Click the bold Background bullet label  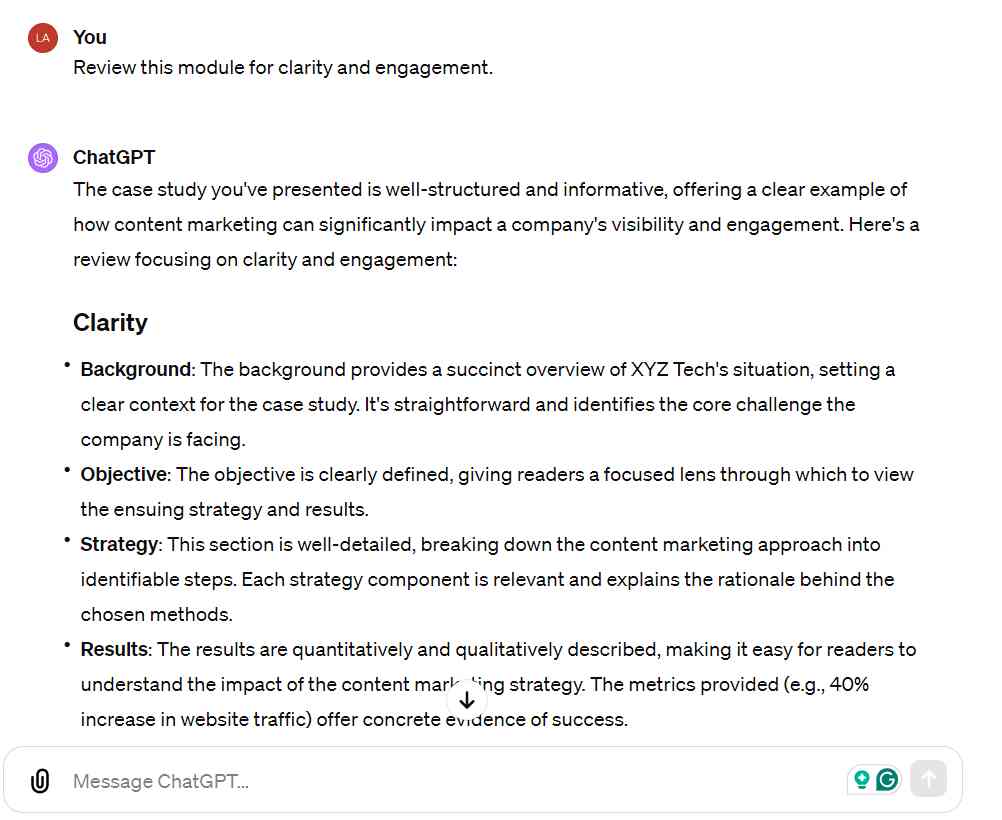pyautogui.click(x=135, y=369)
